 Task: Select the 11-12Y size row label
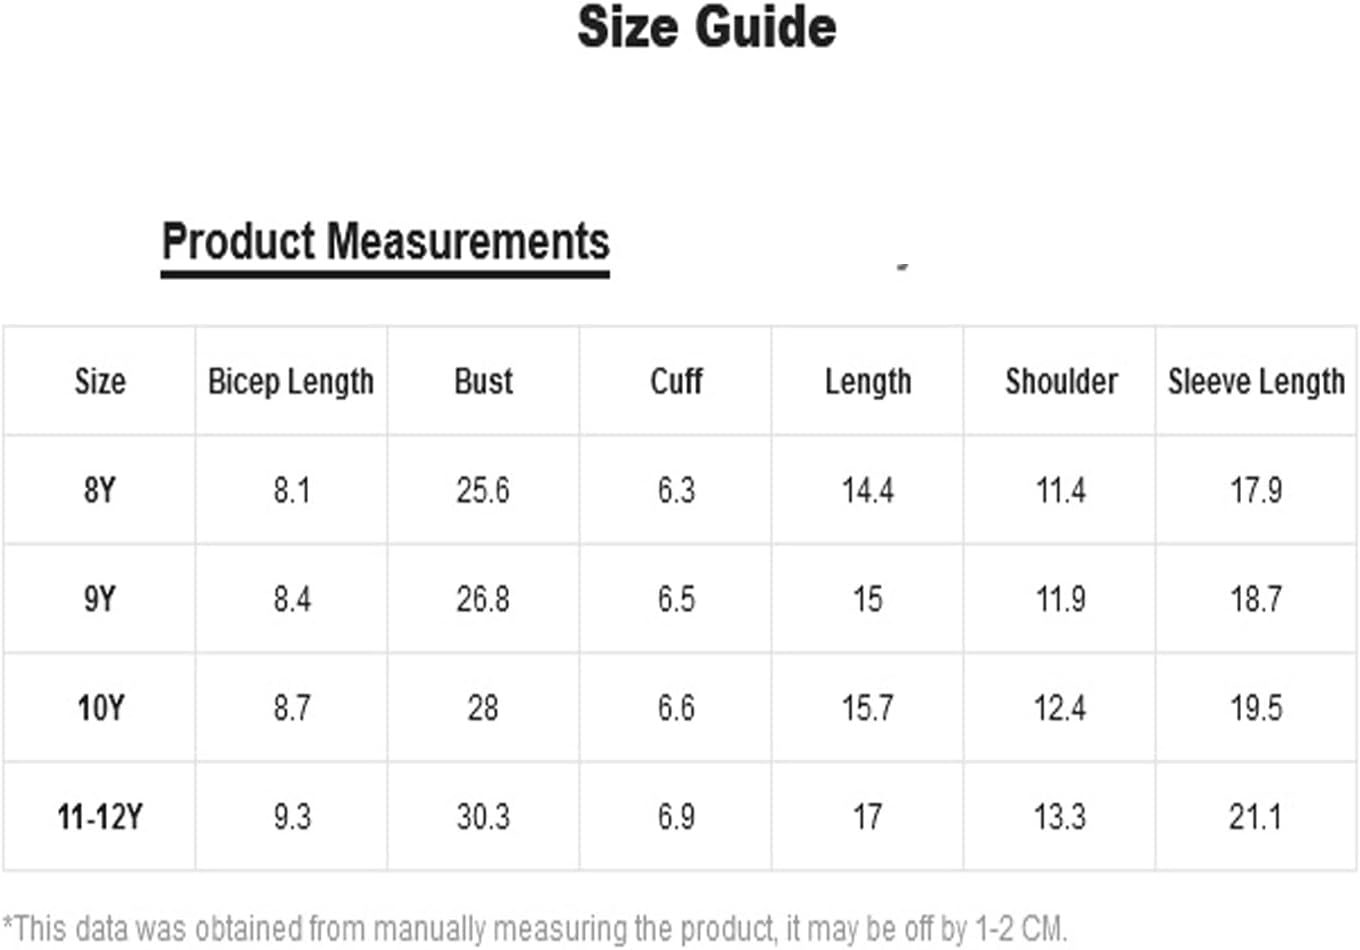click(100, 817)
